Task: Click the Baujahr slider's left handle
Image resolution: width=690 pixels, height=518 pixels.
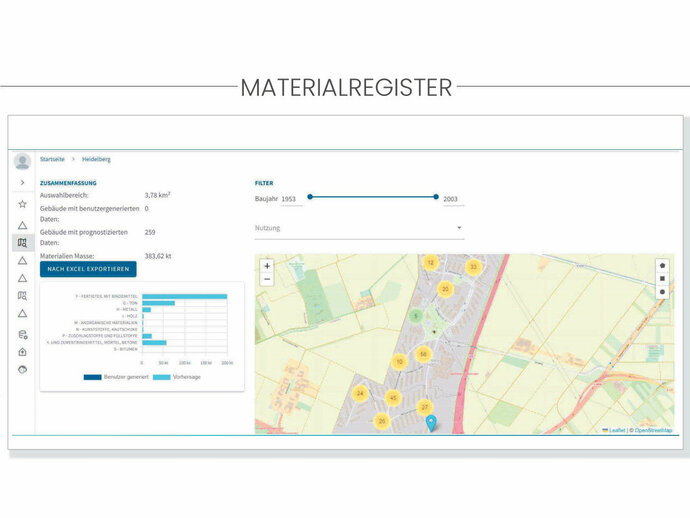Action: click(310, 197)
